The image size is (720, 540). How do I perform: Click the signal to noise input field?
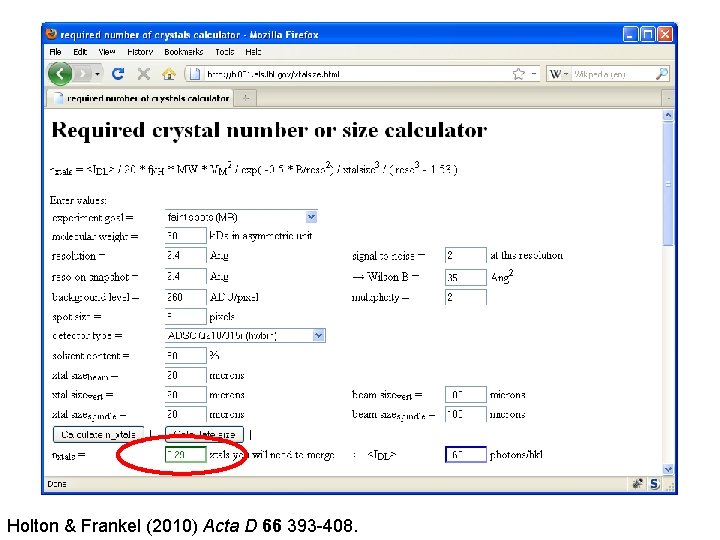[466, 255]
